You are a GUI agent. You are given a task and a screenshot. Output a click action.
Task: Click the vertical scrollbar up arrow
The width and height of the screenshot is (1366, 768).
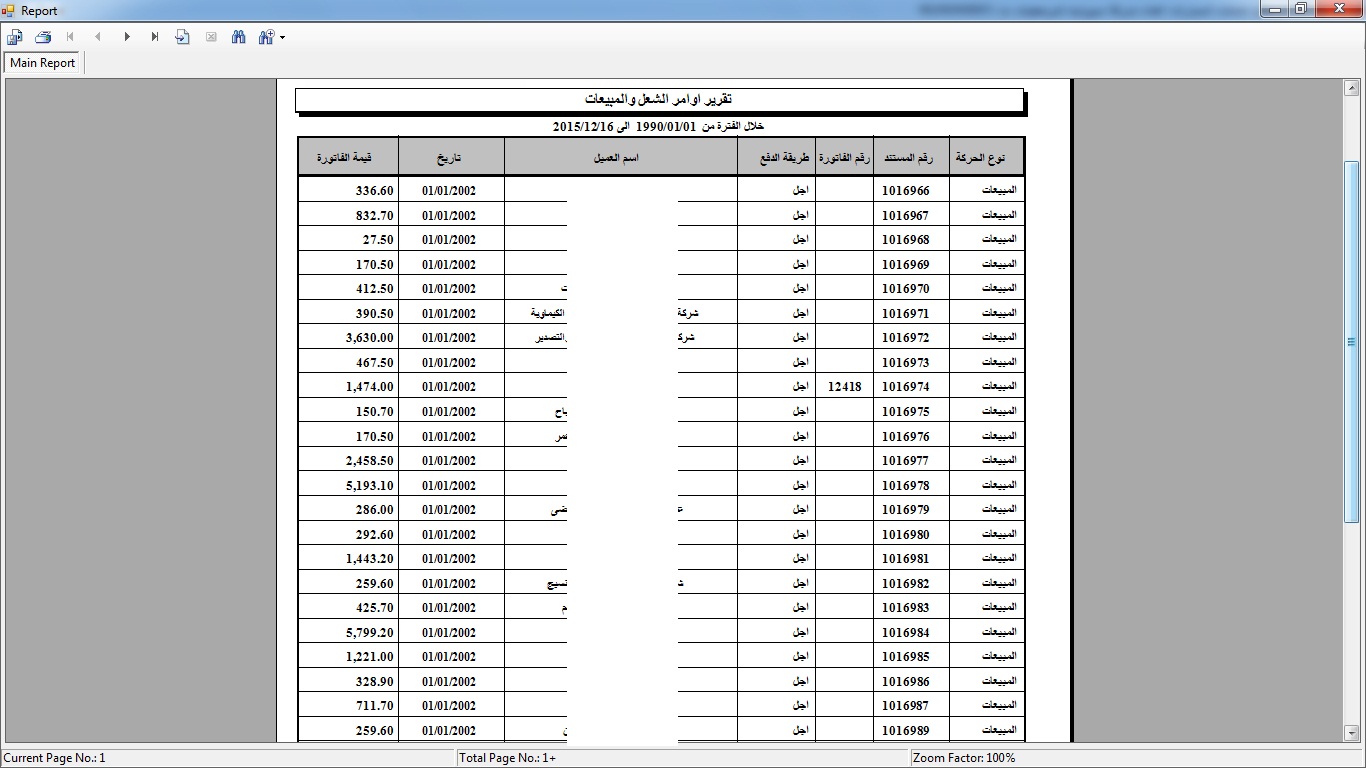[x=1352, y=89]
